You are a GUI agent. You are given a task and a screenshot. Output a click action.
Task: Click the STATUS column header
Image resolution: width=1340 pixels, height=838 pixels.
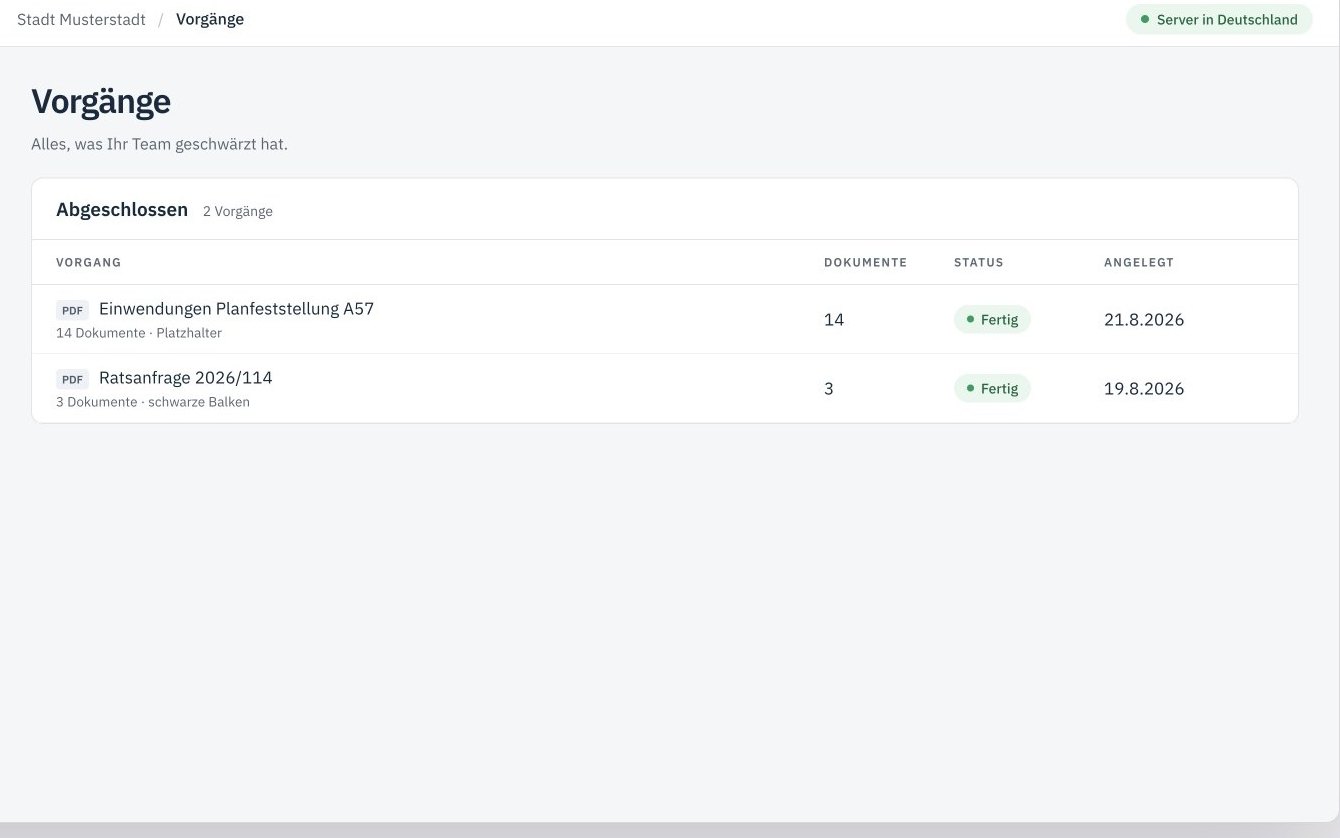click(x=978, y=262)
